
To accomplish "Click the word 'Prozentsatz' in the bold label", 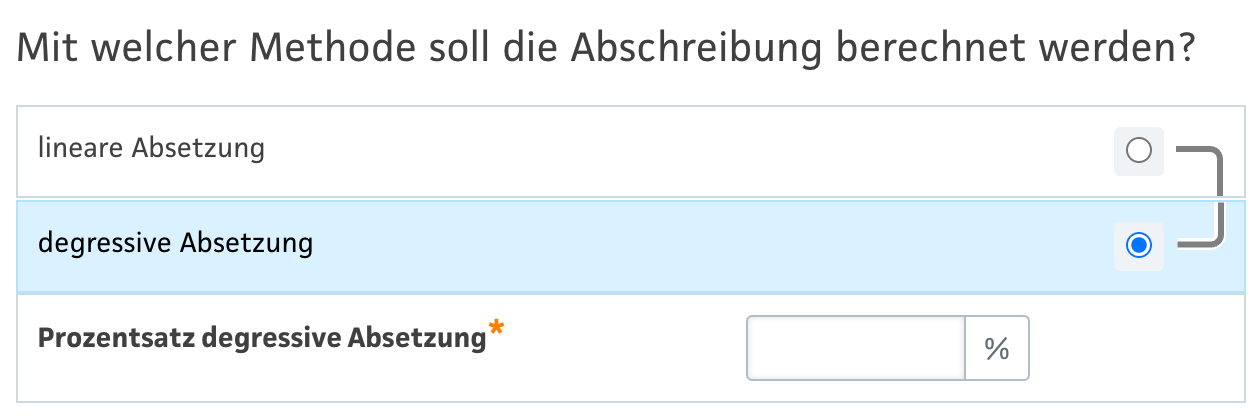I will [116, 339].
